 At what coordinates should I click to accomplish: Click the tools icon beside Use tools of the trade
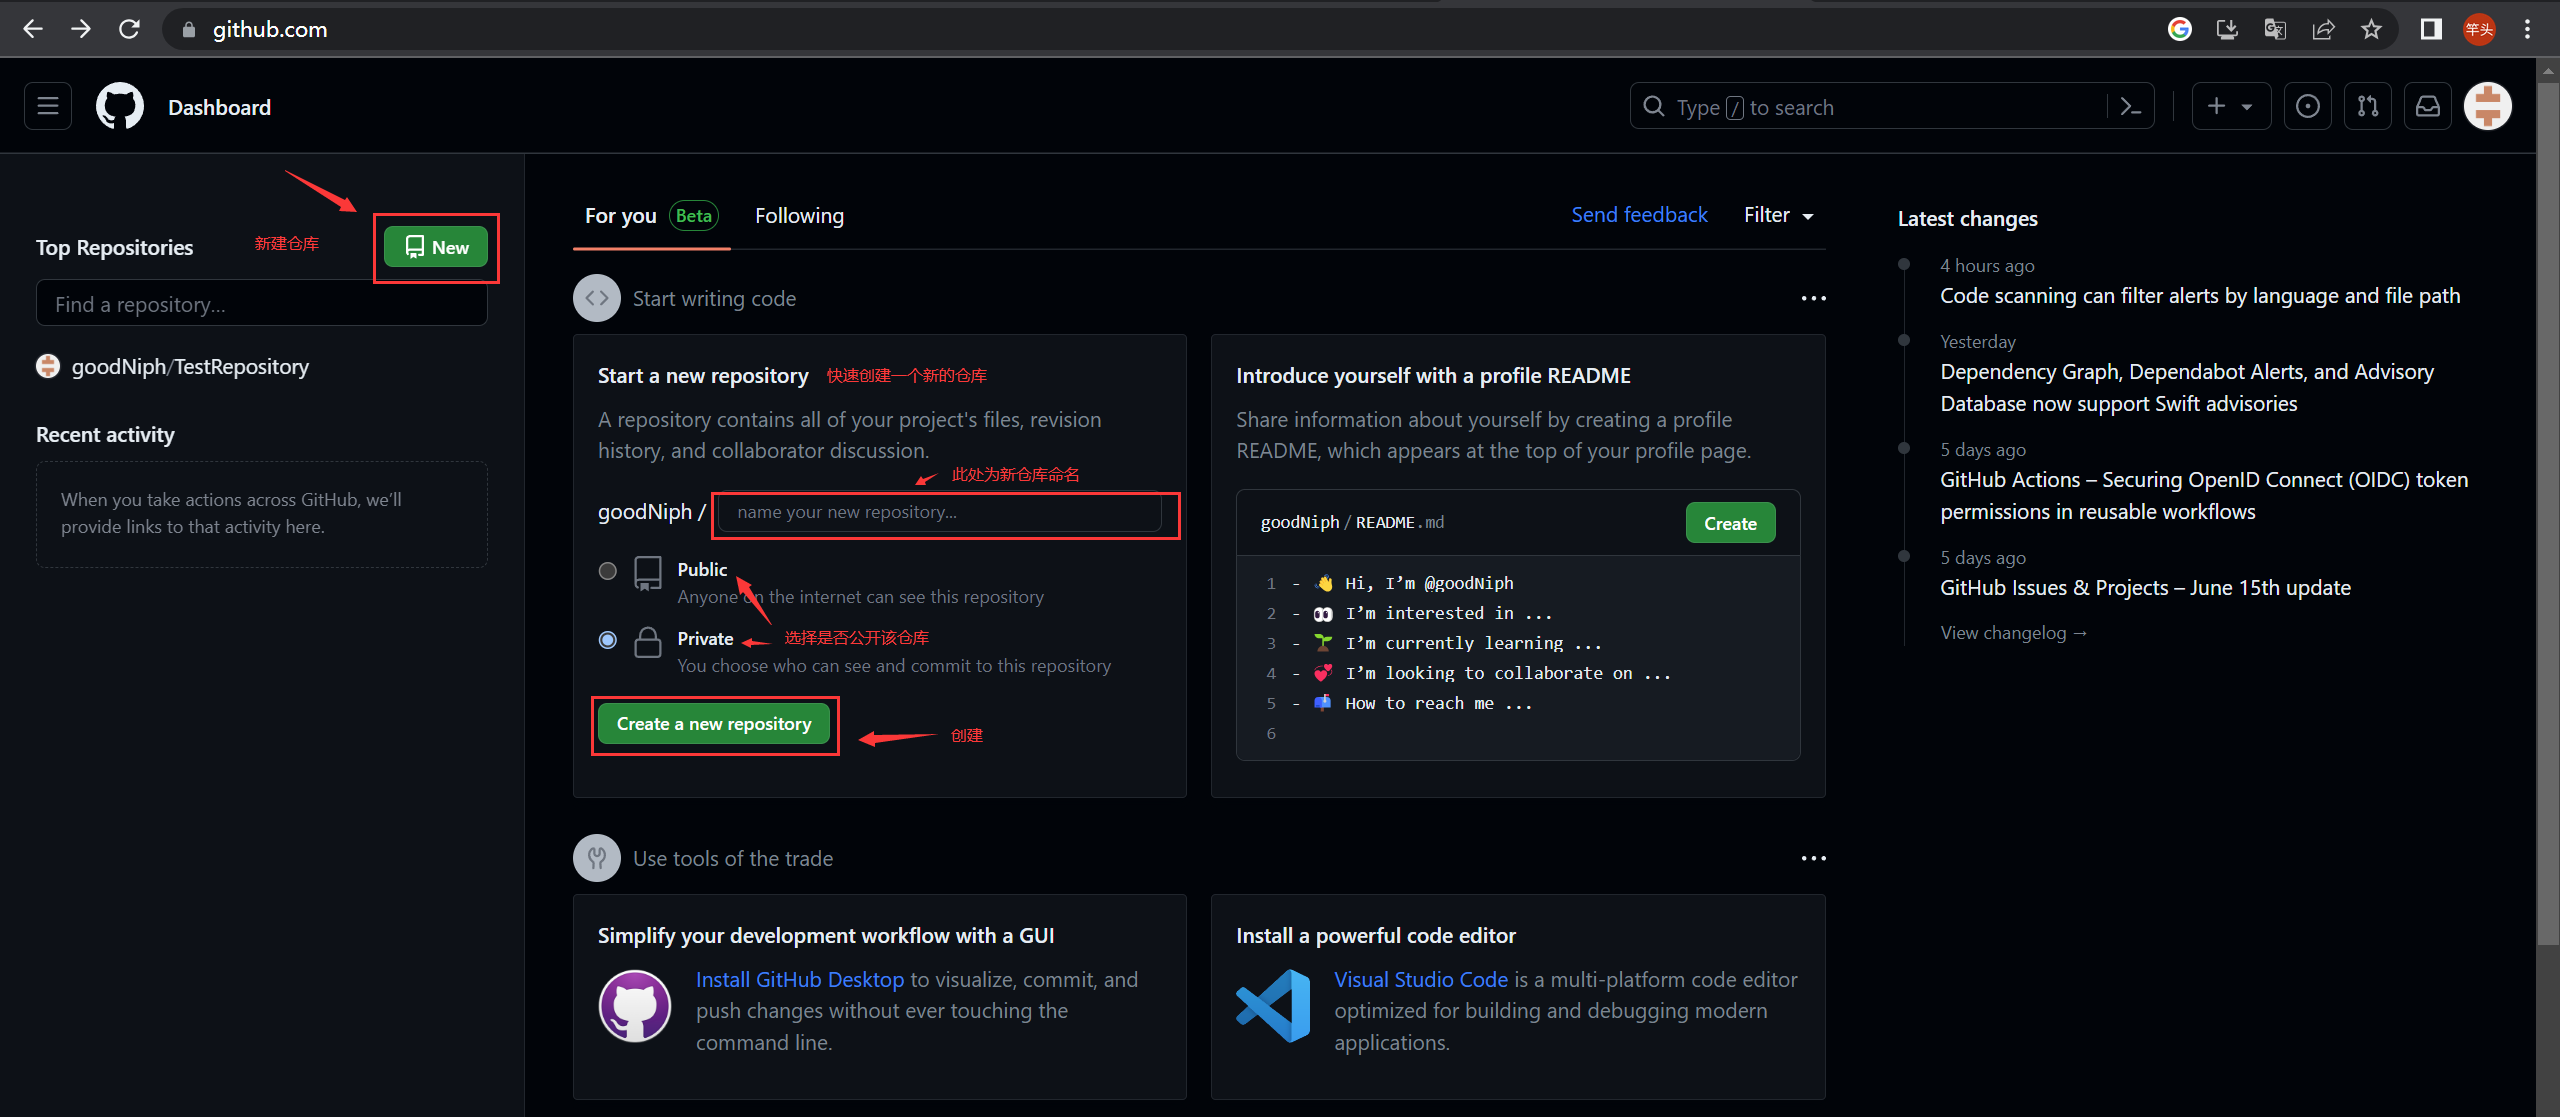click(597, 858)
